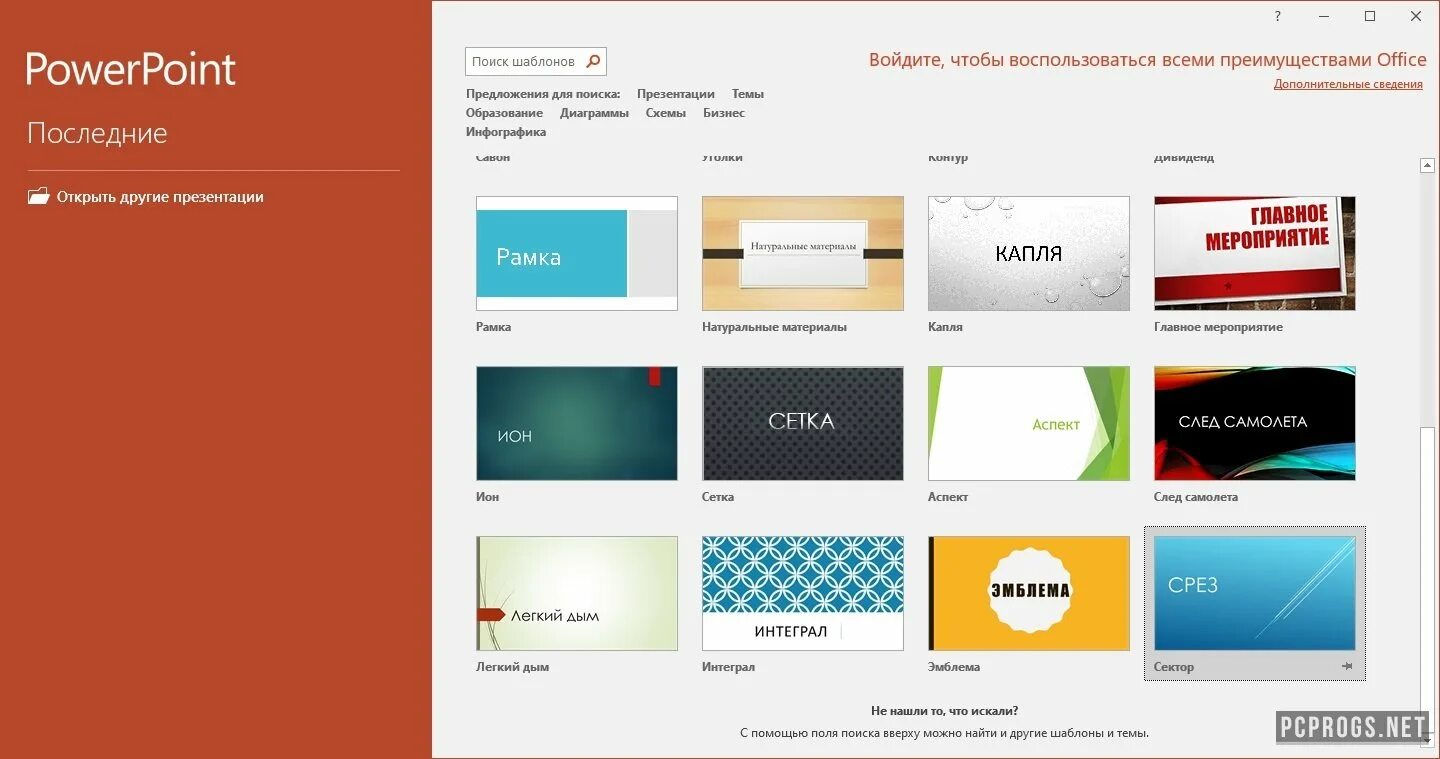
Task: Click the Ион caption text
Action: (488, 497)
